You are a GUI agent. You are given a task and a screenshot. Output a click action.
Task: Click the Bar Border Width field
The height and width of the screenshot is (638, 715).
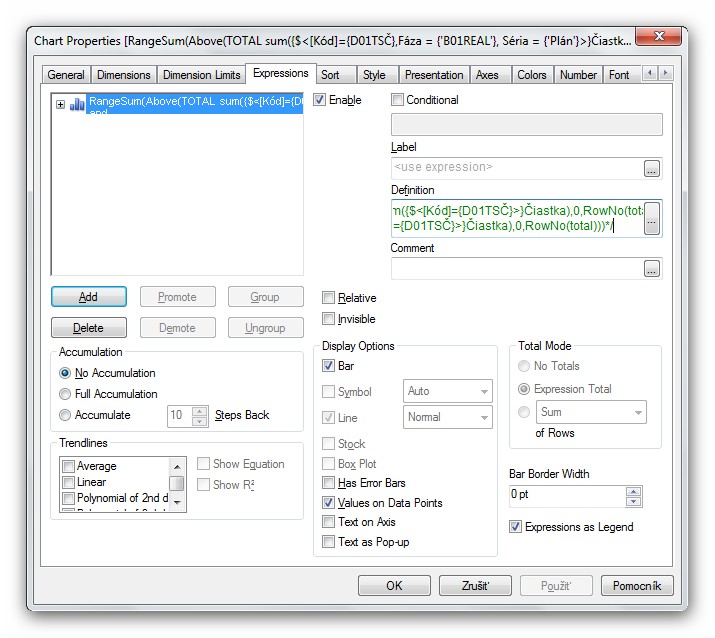(568, 496)
